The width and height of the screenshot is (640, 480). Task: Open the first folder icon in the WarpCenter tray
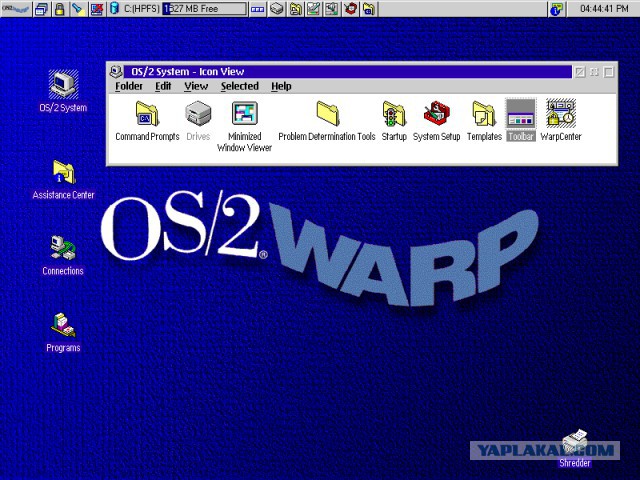click(x=295, y=9)
